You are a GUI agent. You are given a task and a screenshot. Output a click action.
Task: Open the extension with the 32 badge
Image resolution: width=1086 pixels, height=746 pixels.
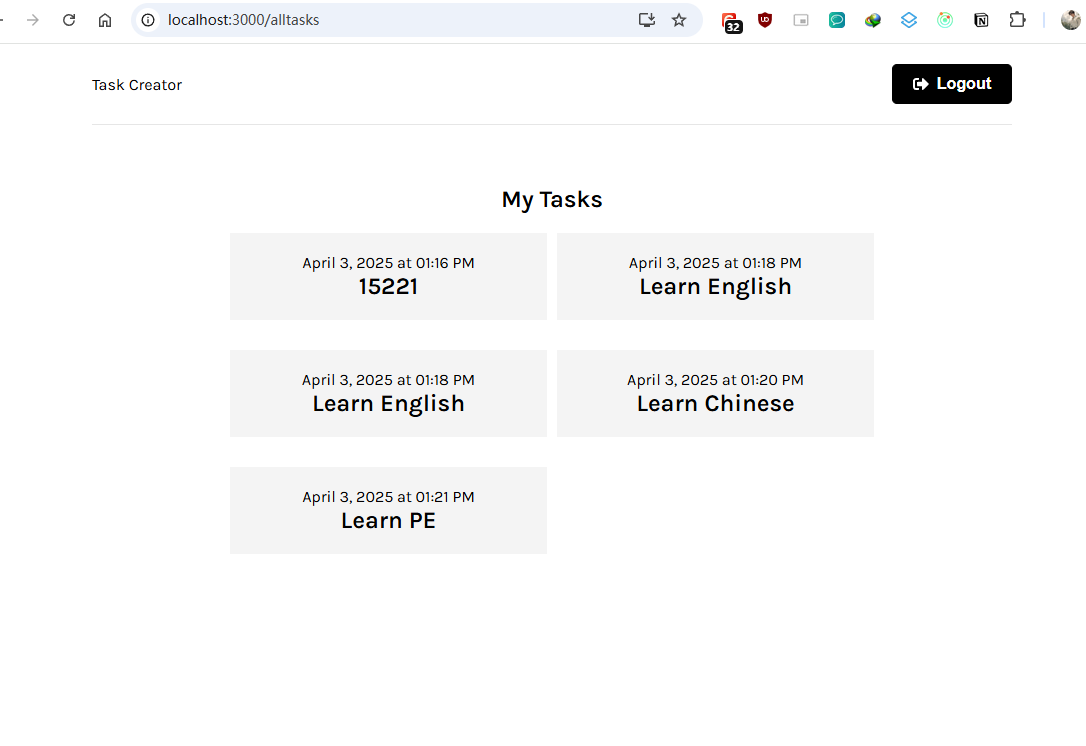(x=731, y=21)
